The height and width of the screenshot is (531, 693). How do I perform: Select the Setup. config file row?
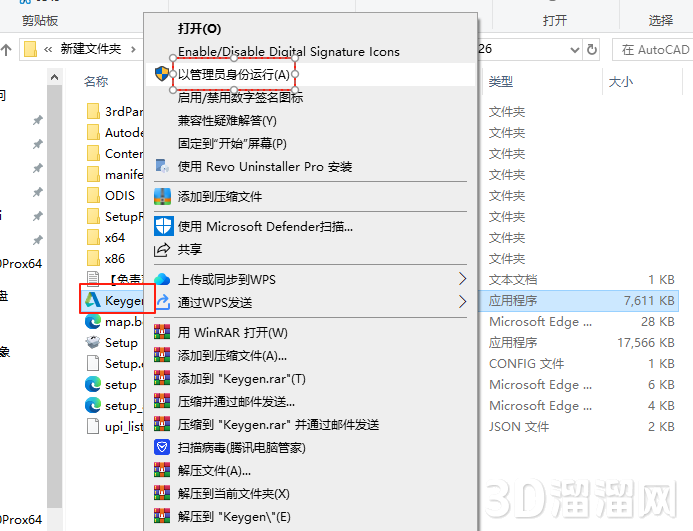[114, 363]
